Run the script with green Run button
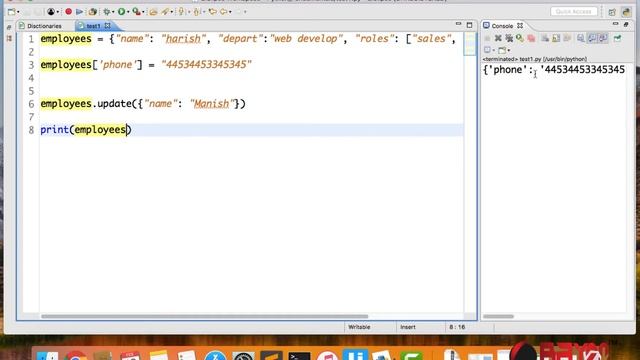Image resolution: width=640 pixels, height=360 pixels. (x=121, y=12)
